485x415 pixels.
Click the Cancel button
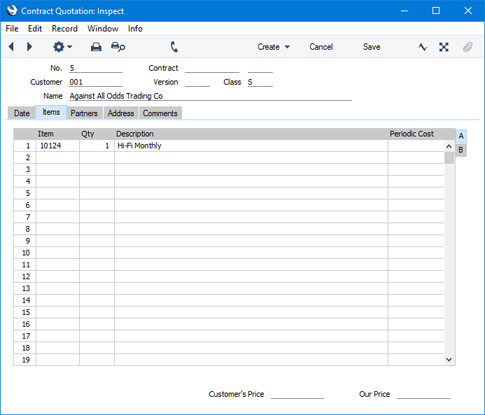(x=321, y=47)
